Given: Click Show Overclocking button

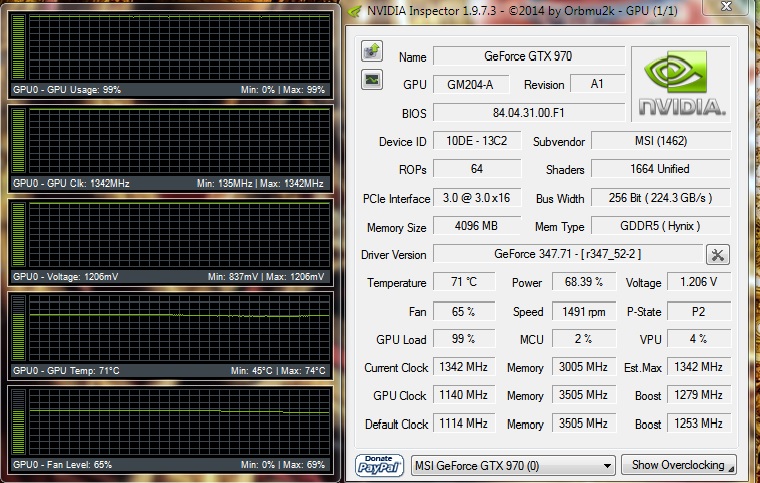Looking at the screenshot, I should coord(679,465).
